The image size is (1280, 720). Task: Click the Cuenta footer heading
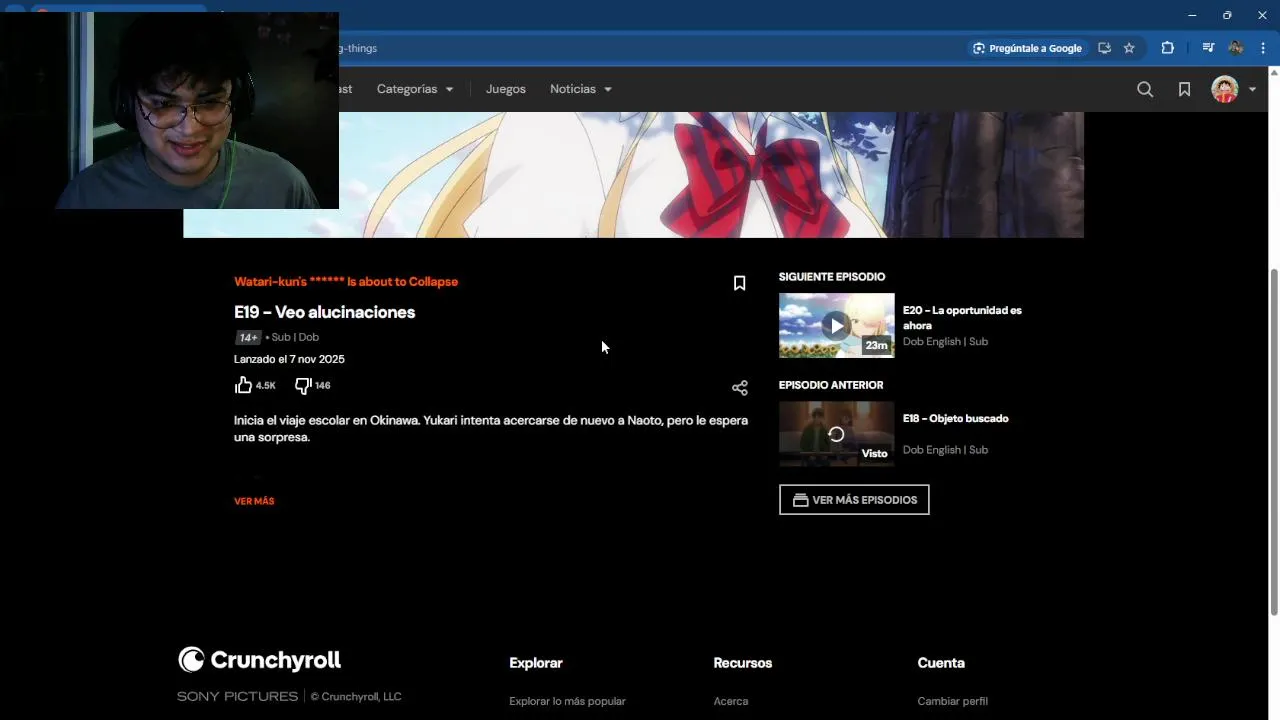tap(941, 663)
